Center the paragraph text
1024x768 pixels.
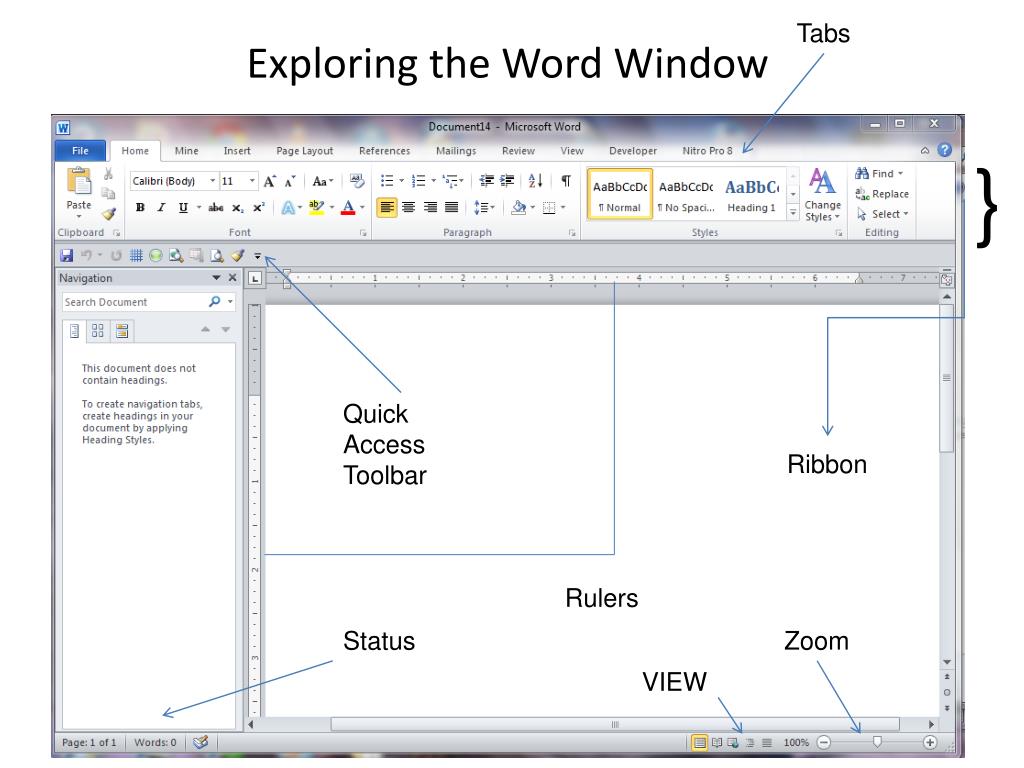point(409,208)
